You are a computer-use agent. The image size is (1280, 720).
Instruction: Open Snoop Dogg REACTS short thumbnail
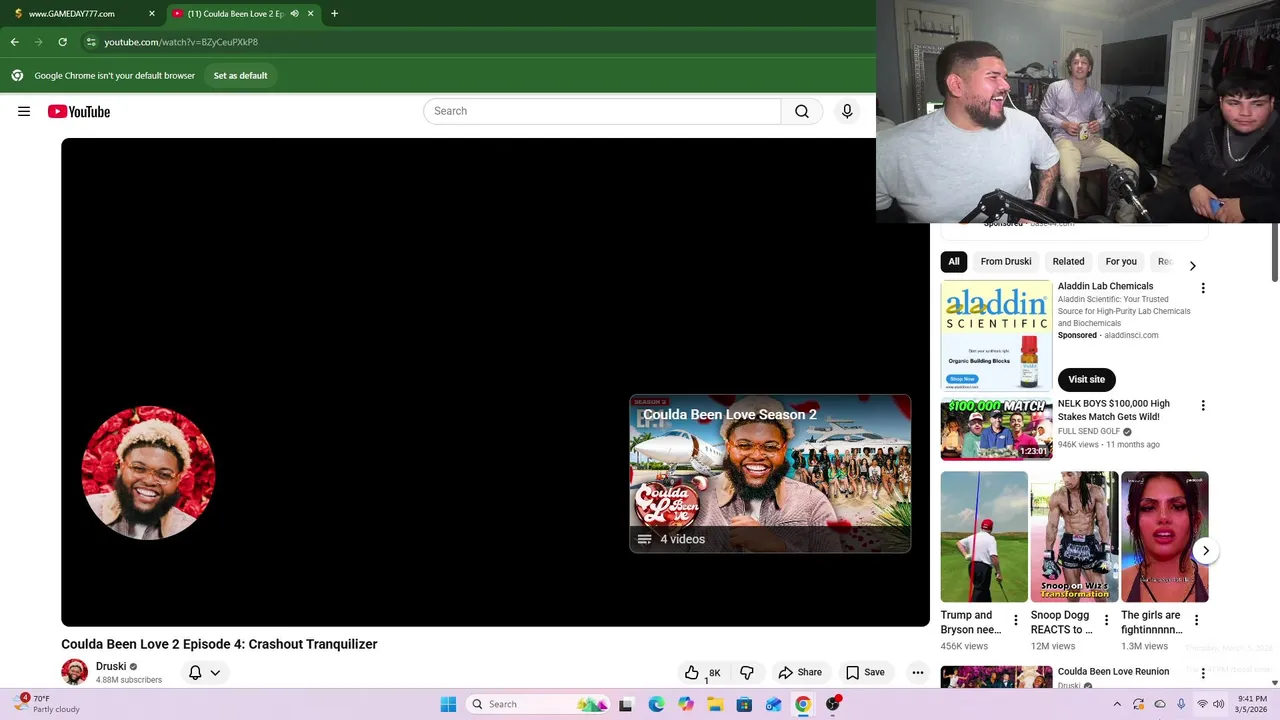[x=1074, y=537]
